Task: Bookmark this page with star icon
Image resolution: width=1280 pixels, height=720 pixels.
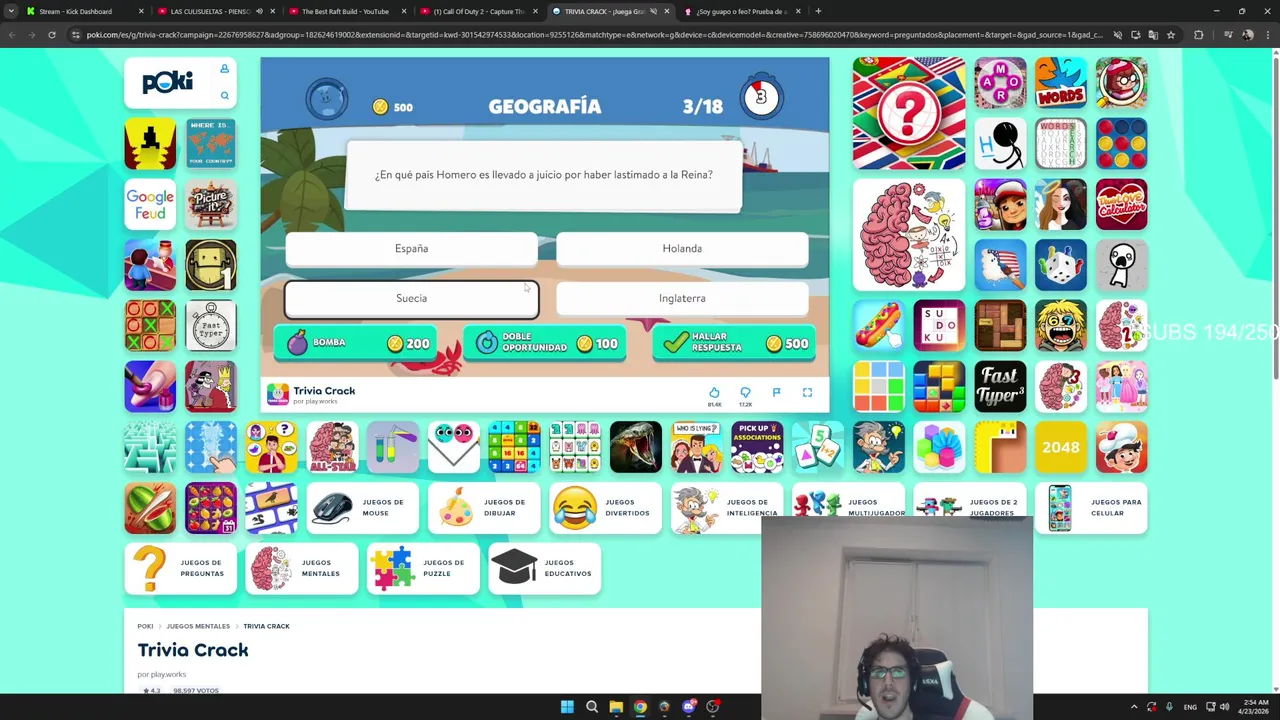Action: pos(1170,35)
